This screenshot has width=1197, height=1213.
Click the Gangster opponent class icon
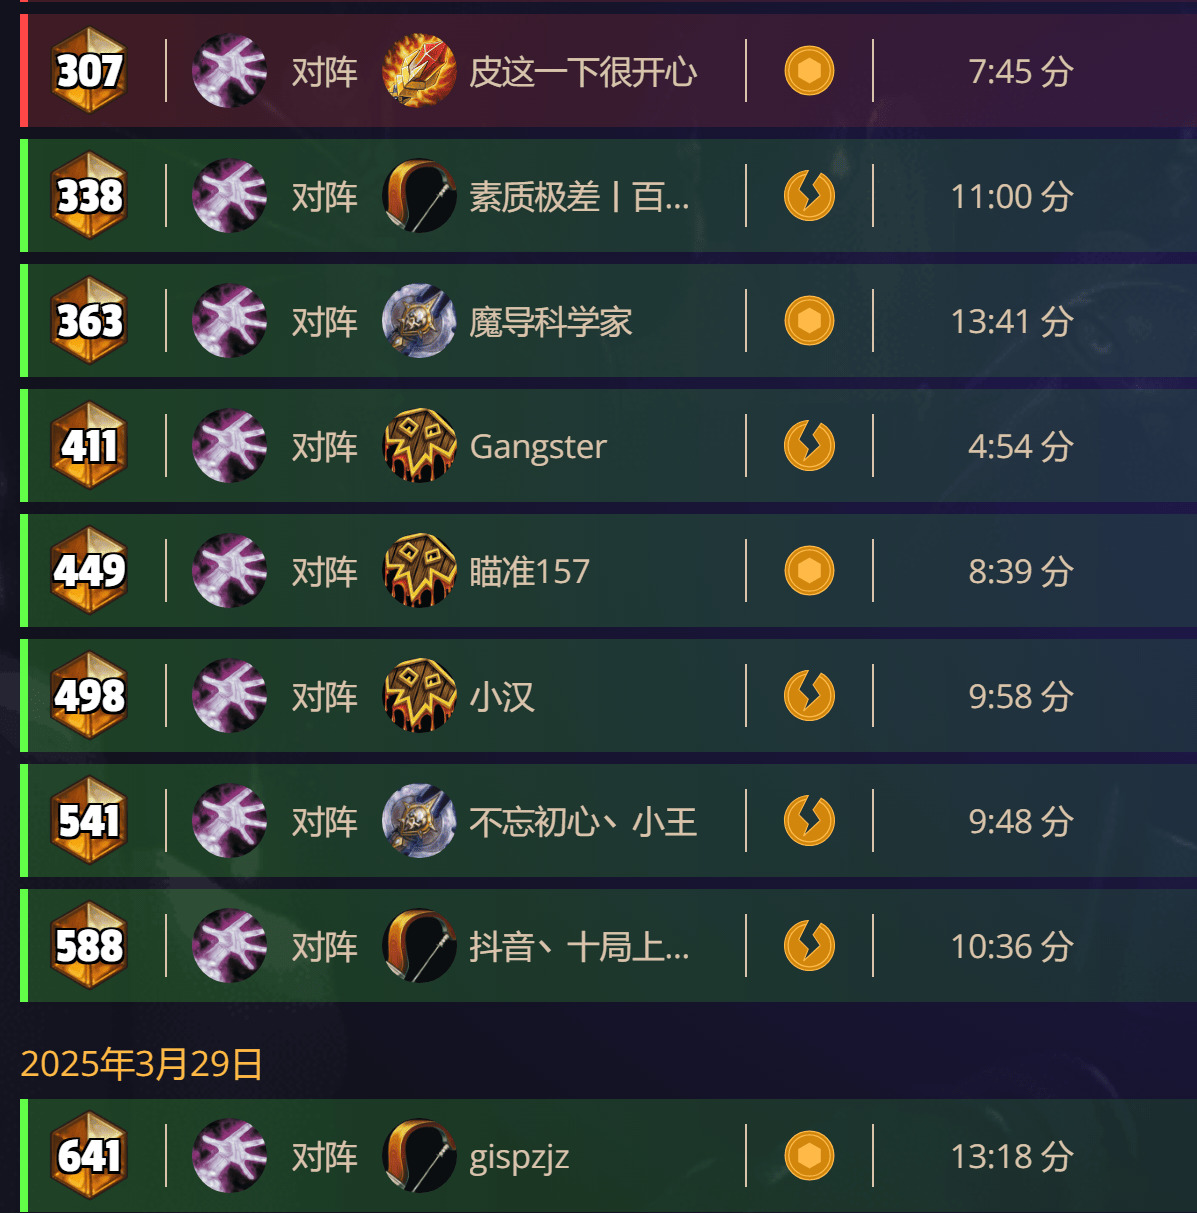419,446
